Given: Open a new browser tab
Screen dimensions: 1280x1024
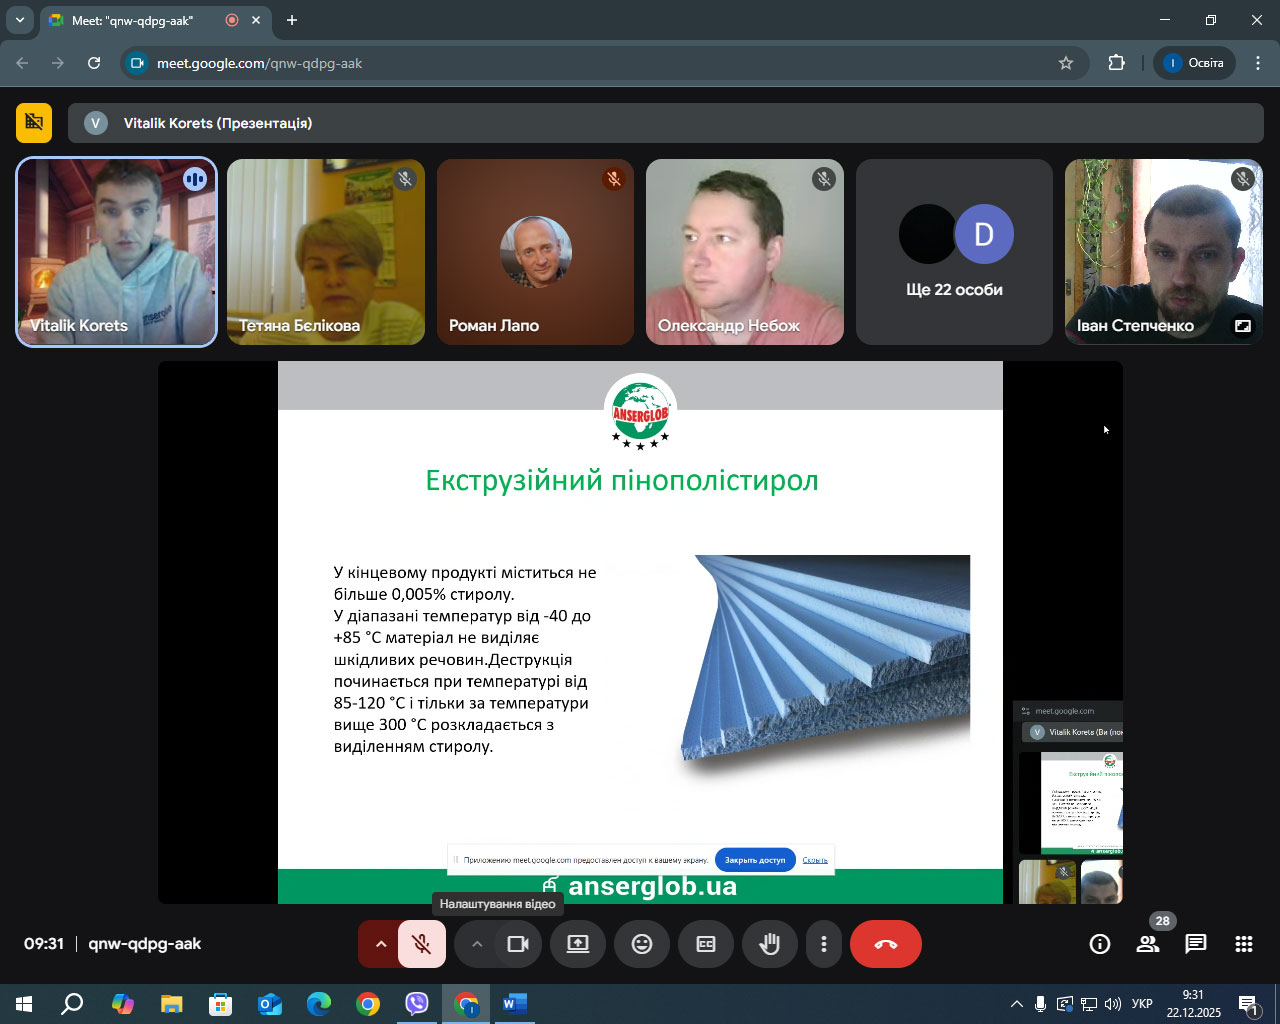Looking at the screenshot, I should tap(292, 20).
